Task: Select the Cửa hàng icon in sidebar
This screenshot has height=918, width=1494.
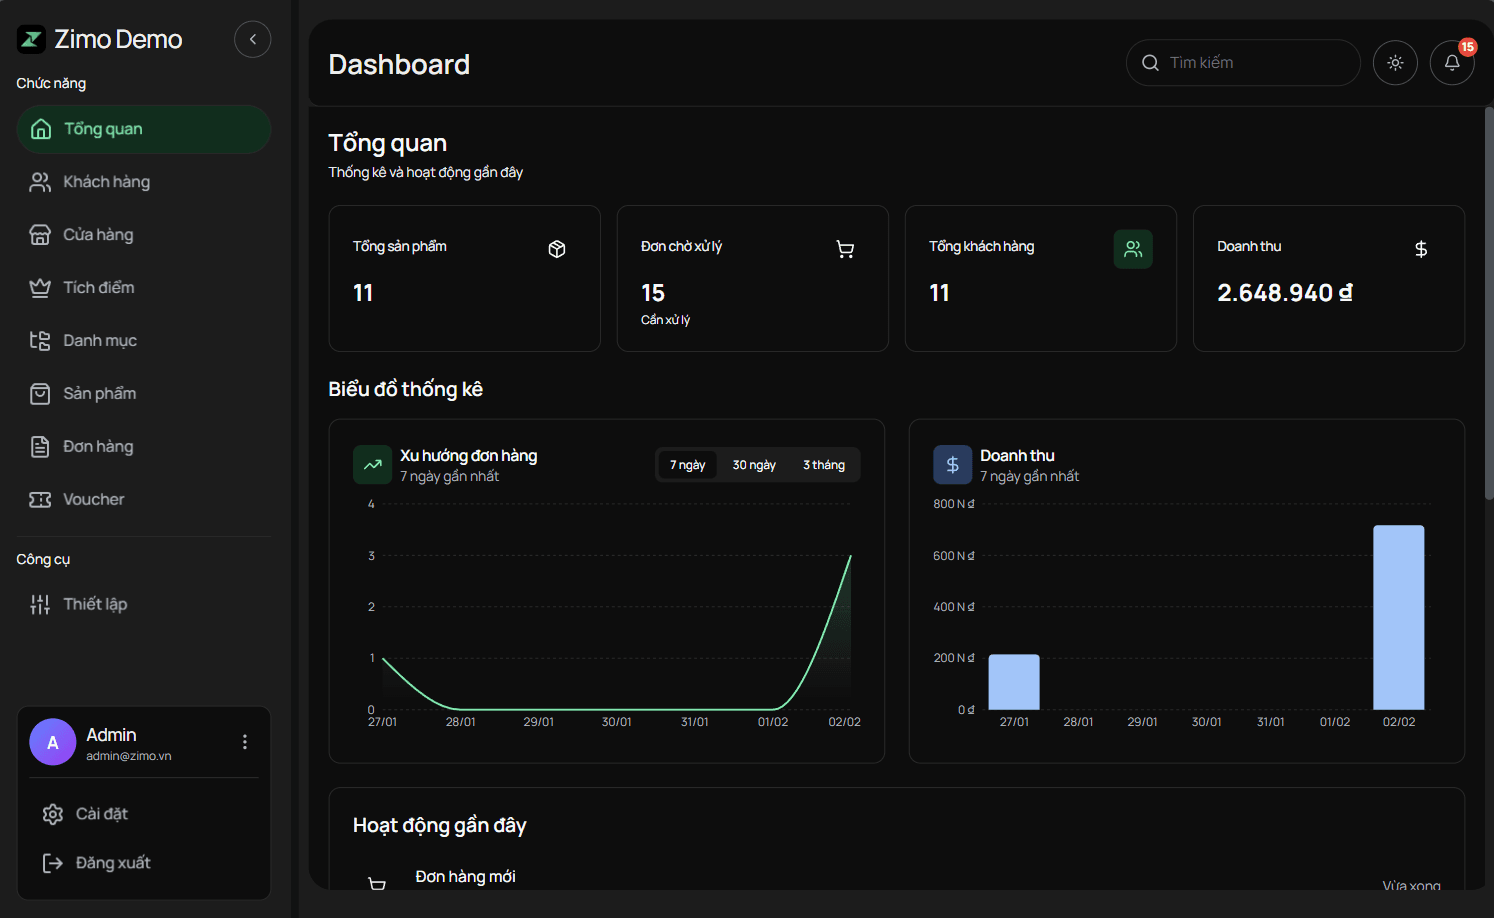Action: pyautogui.click(x=40, y=234)
